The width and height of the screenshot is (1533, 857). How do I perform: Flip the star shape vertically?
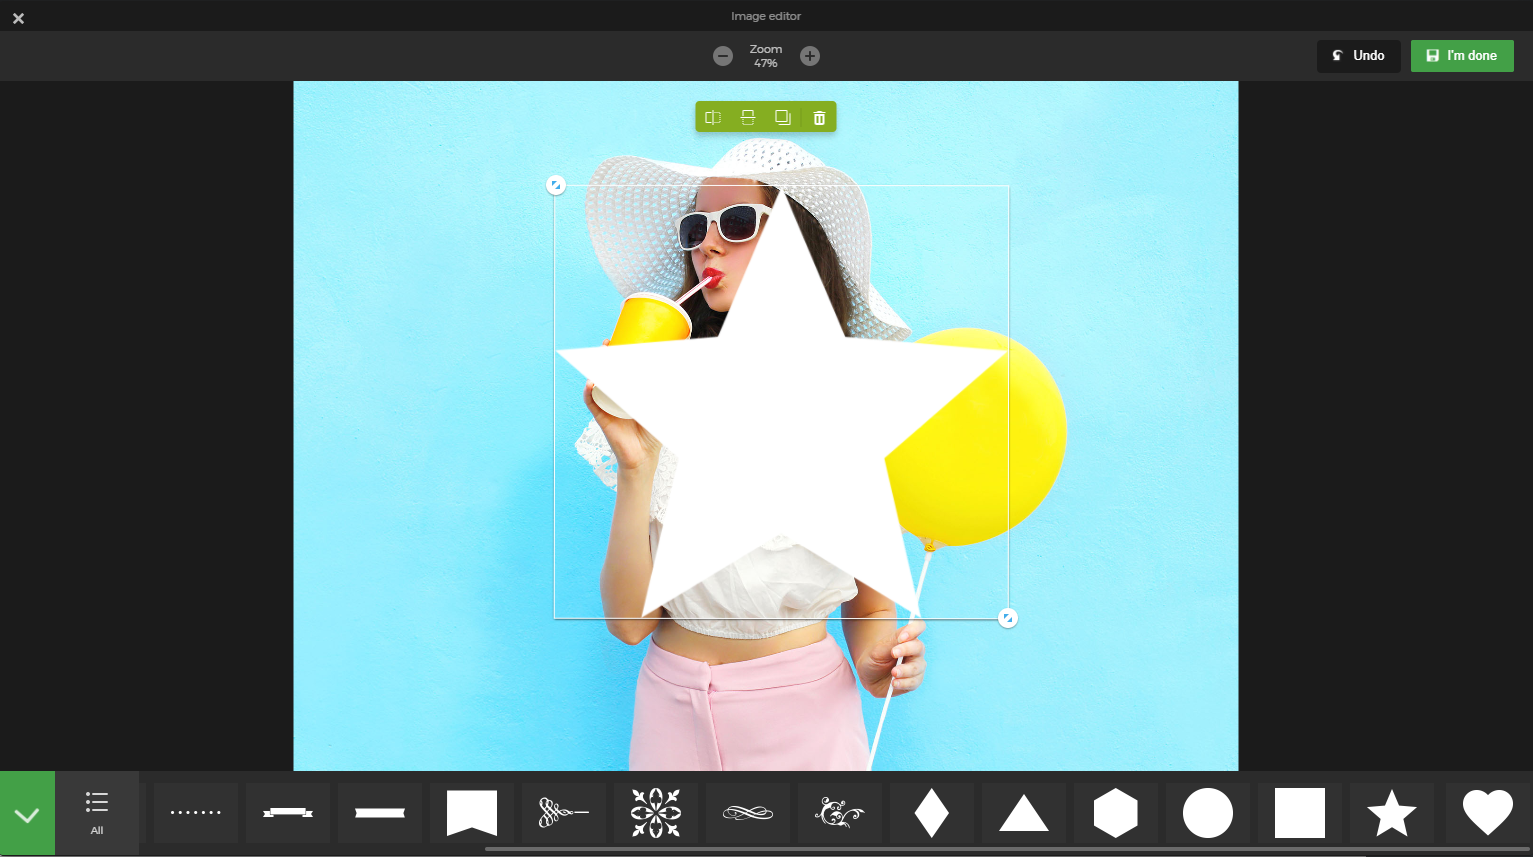(748, 117)
